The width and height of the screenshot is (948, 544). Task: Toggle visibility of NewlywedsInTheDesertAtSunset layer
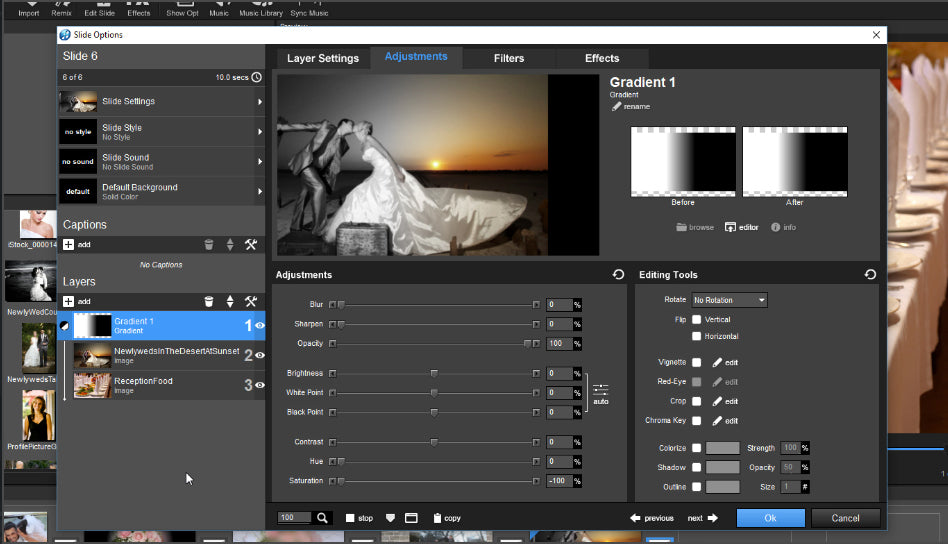pos(260,355)
